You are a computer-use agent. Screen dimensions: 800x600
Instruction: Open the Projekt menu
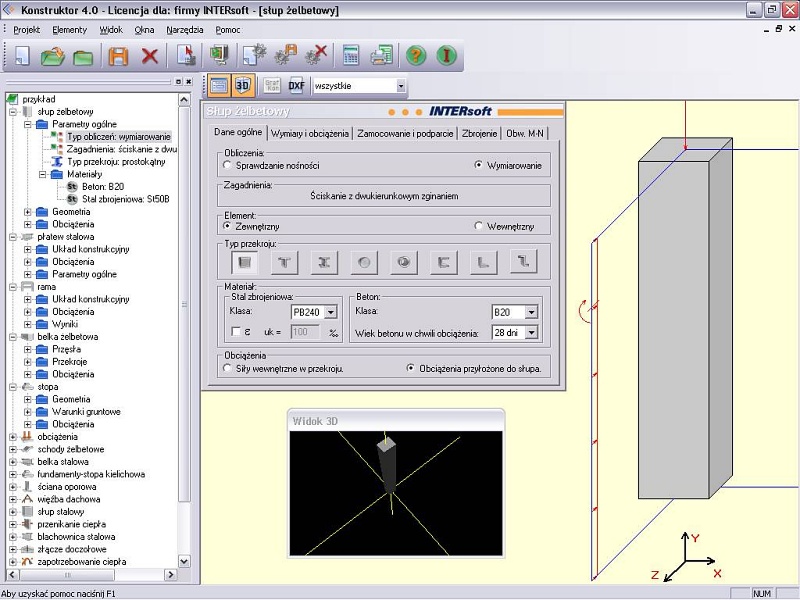27,30
